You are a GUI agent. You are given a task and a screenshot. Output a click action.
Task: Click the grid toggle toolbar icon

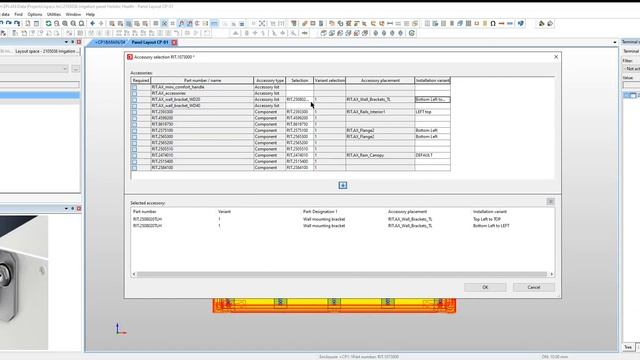point(156,24)
